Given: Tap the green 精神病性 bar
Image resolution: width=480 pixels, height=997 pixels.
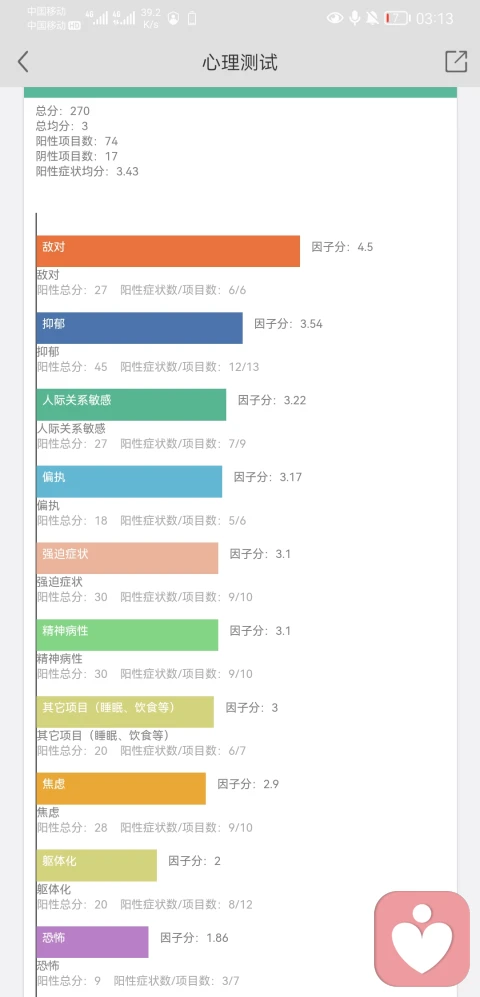Looking at the screenshot, I should 127,635.
